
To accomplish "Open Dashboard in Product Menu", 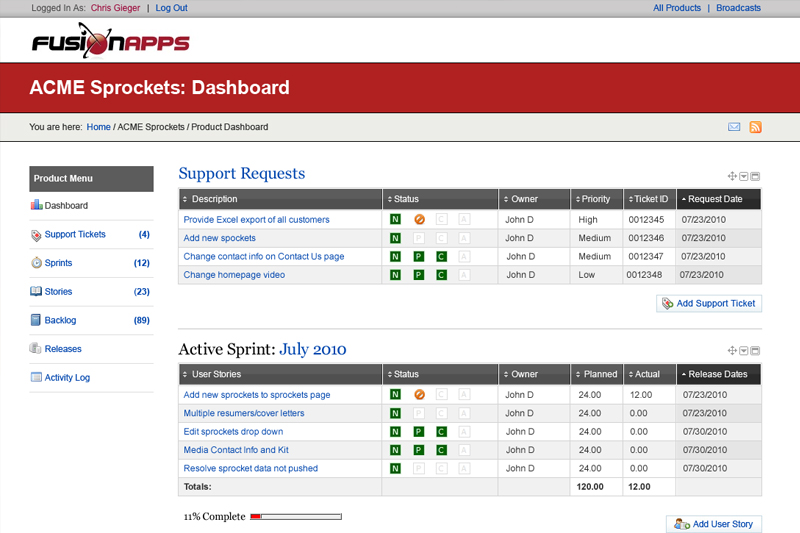I will (66, 206).
